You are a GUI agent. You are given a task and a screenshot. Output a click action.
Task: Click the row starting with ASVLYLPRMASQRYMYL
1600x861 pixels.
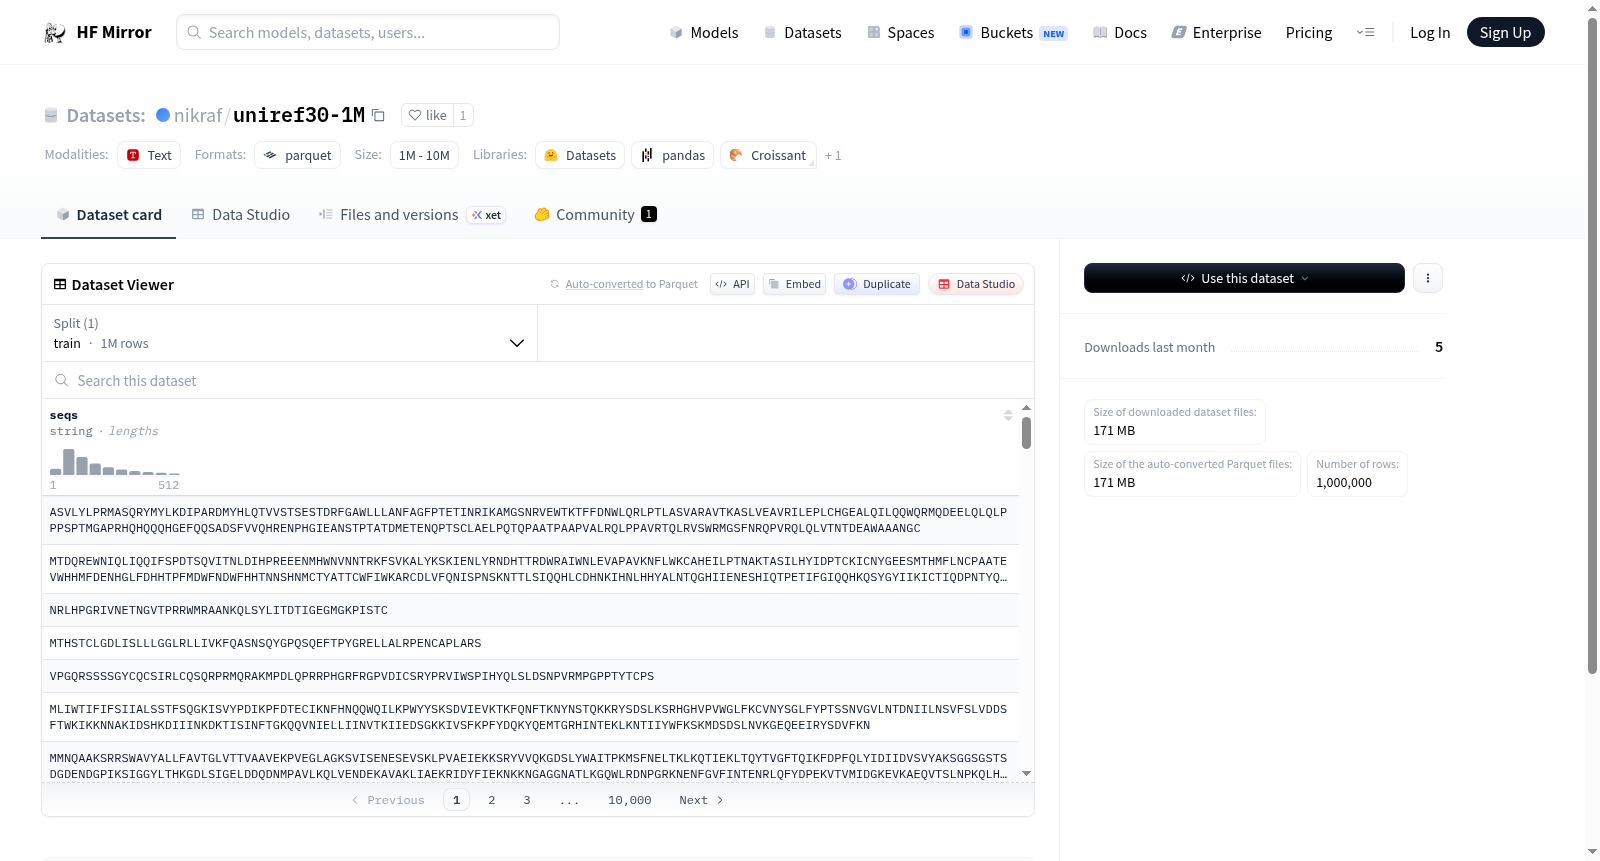[x=530, y=520]
